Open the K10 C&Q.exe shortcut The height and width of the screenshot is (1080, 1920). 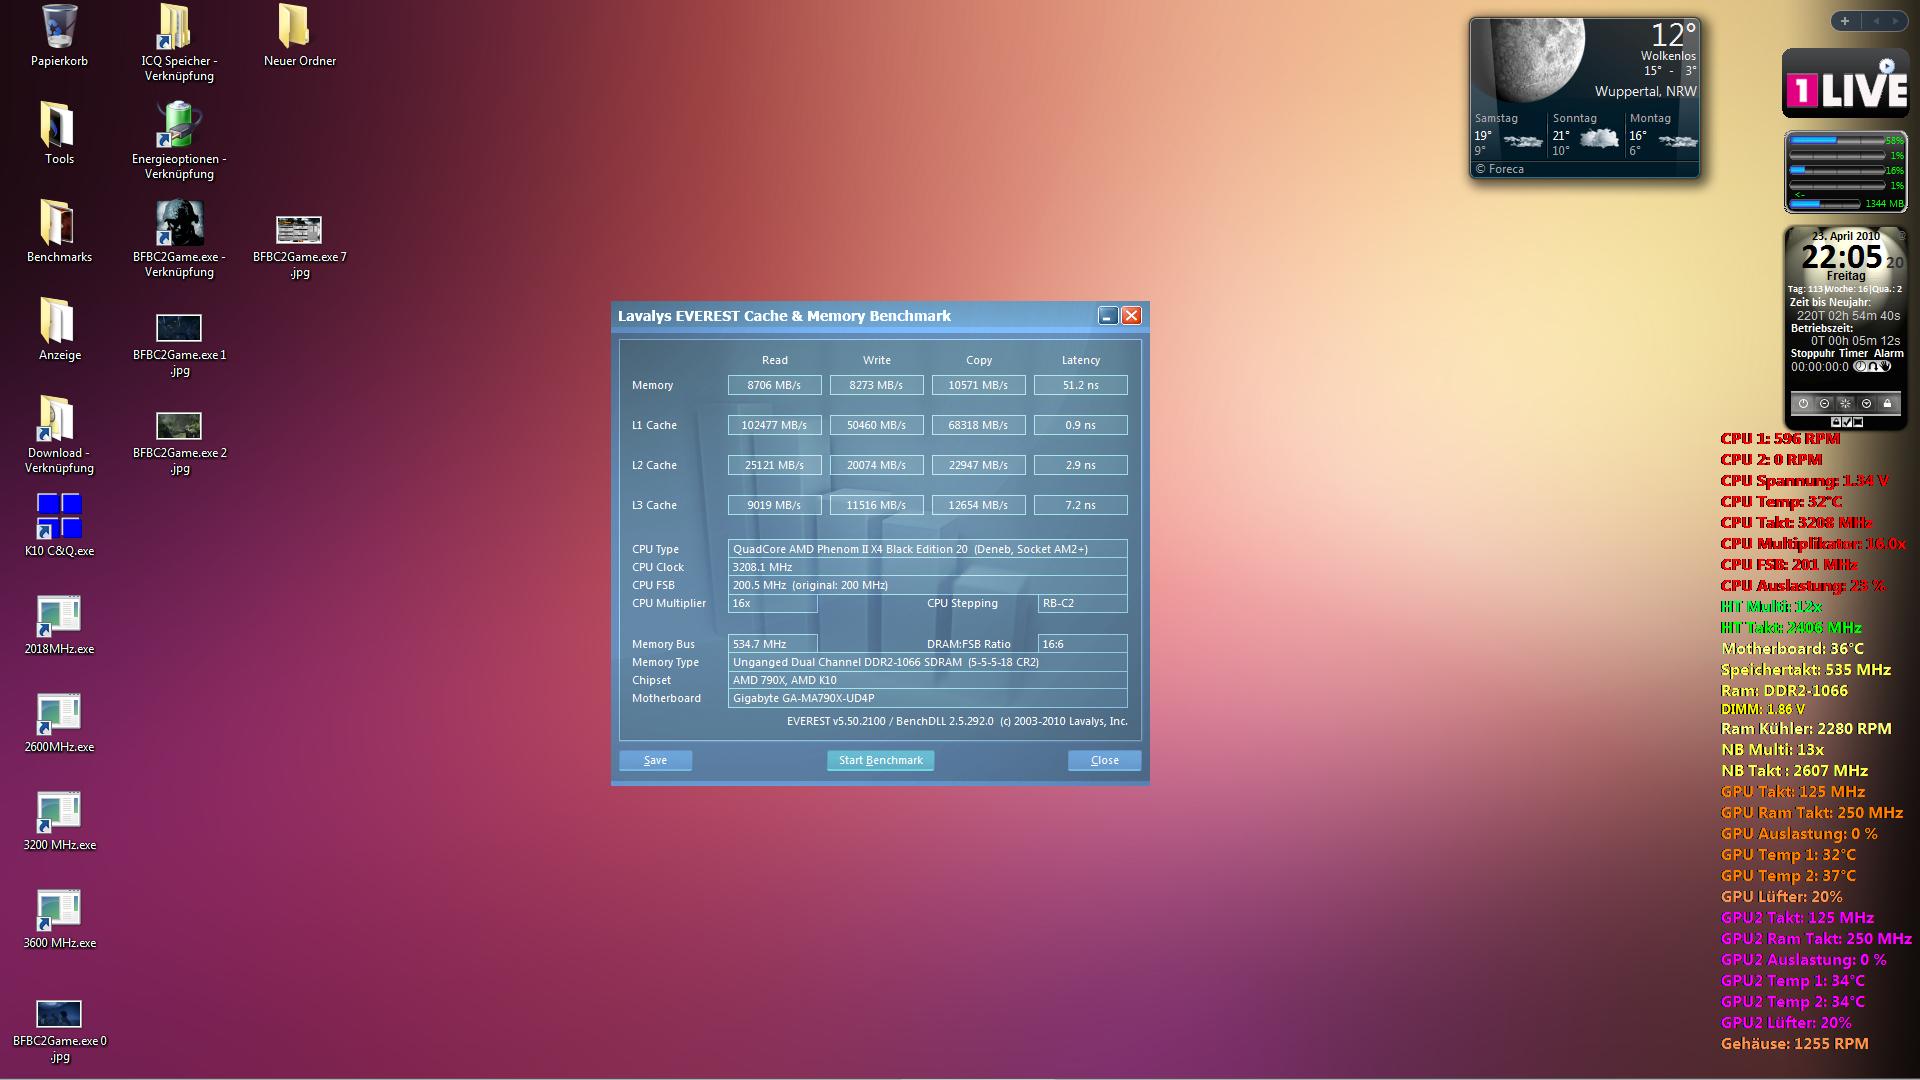click(x=59, y=516)
